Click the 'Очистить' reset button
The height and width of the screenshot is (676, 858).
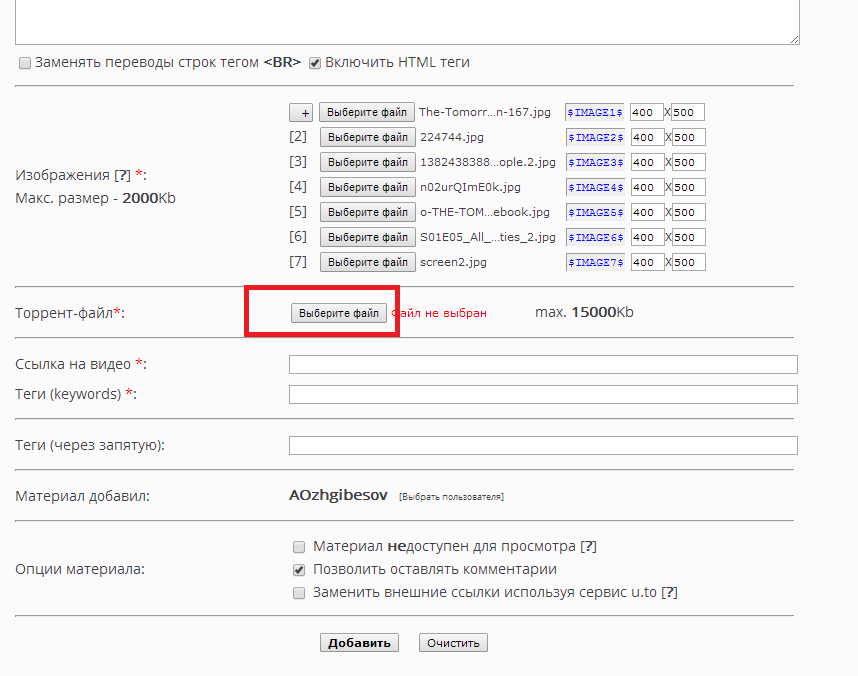pos(453,643)
